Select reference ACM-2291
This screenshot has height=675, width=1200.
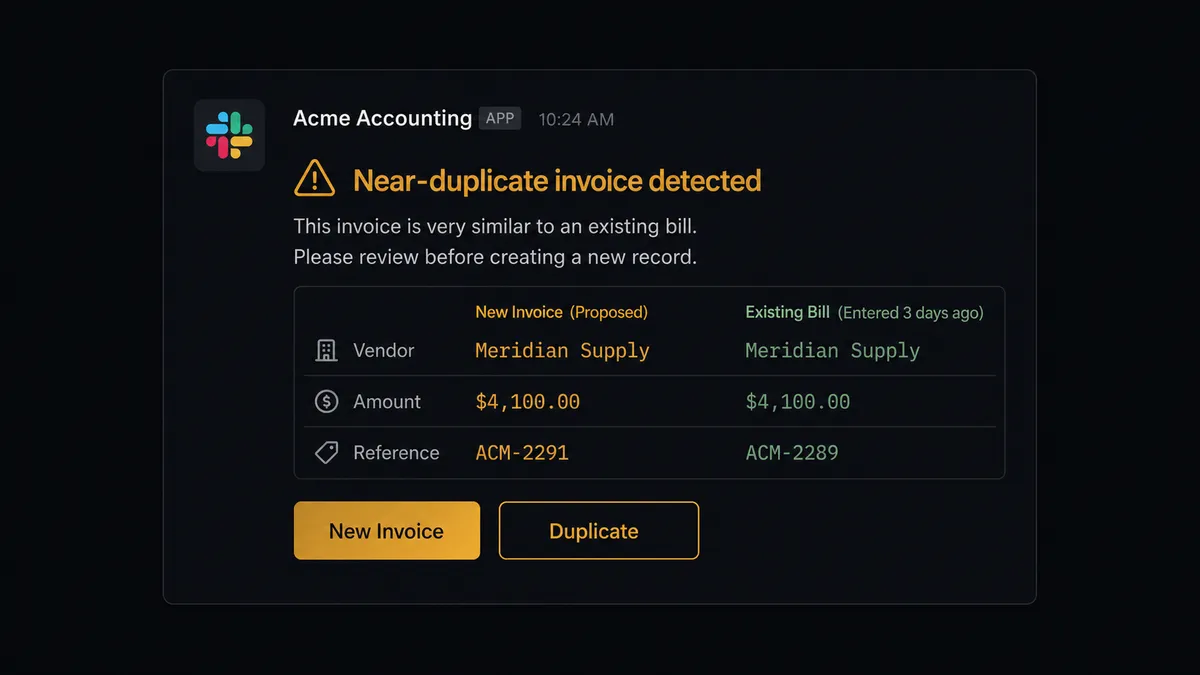[522, 452]
